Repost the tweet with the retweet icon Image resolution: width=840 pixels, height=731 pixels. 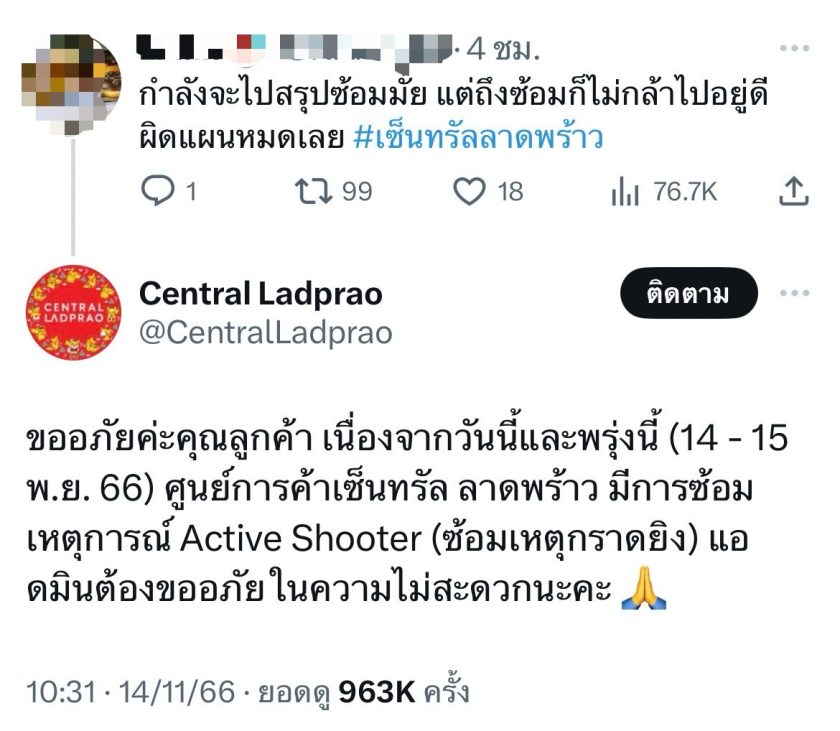pyautogui.click(x=313, y=191)
